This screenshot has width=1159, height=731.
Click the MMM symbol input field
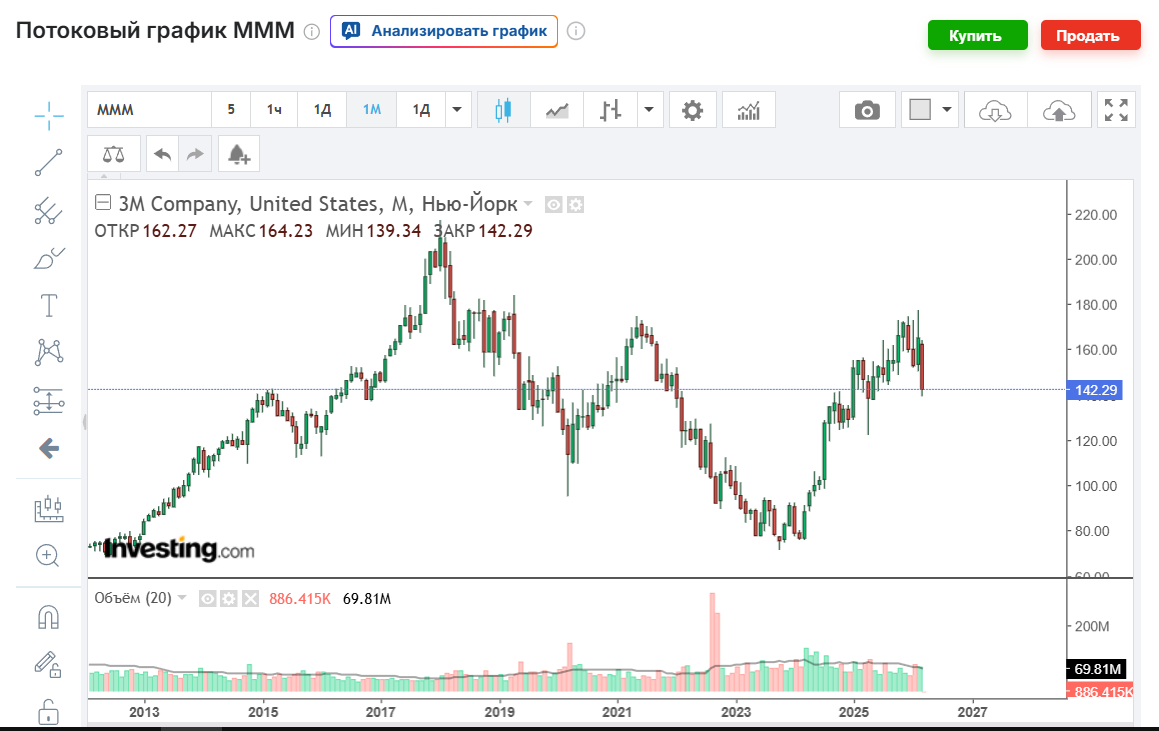point(148,109)
